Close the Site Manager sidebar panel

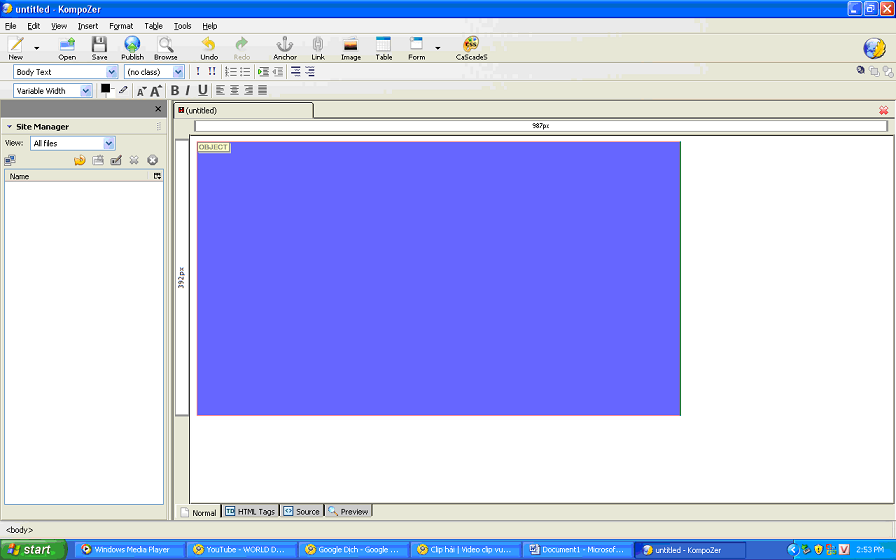pyautogui.click(x=158, y=109)
